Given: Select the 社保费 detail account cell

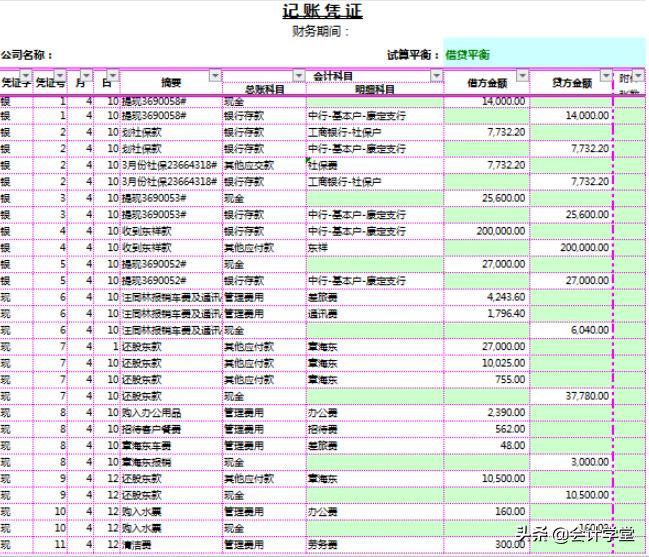Looking at the screenshot, I should point(375,165).
